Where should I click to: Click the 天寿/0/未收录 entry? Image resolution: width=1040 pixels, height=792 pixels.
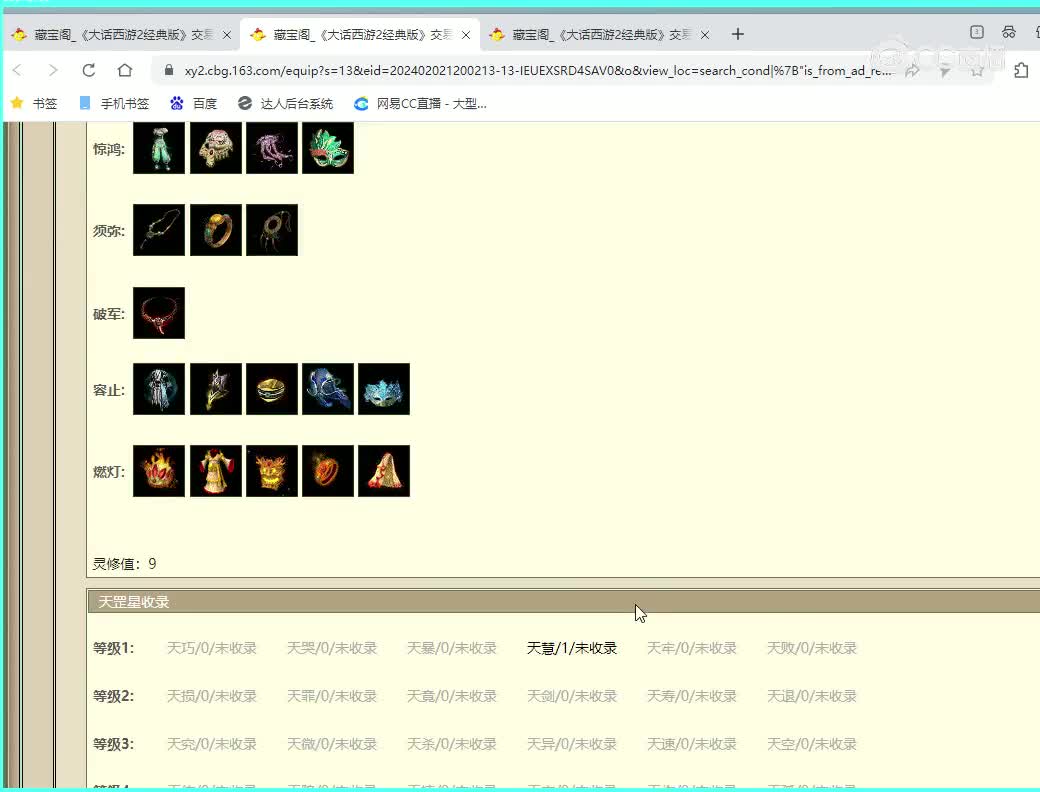[x=692, y=696]
